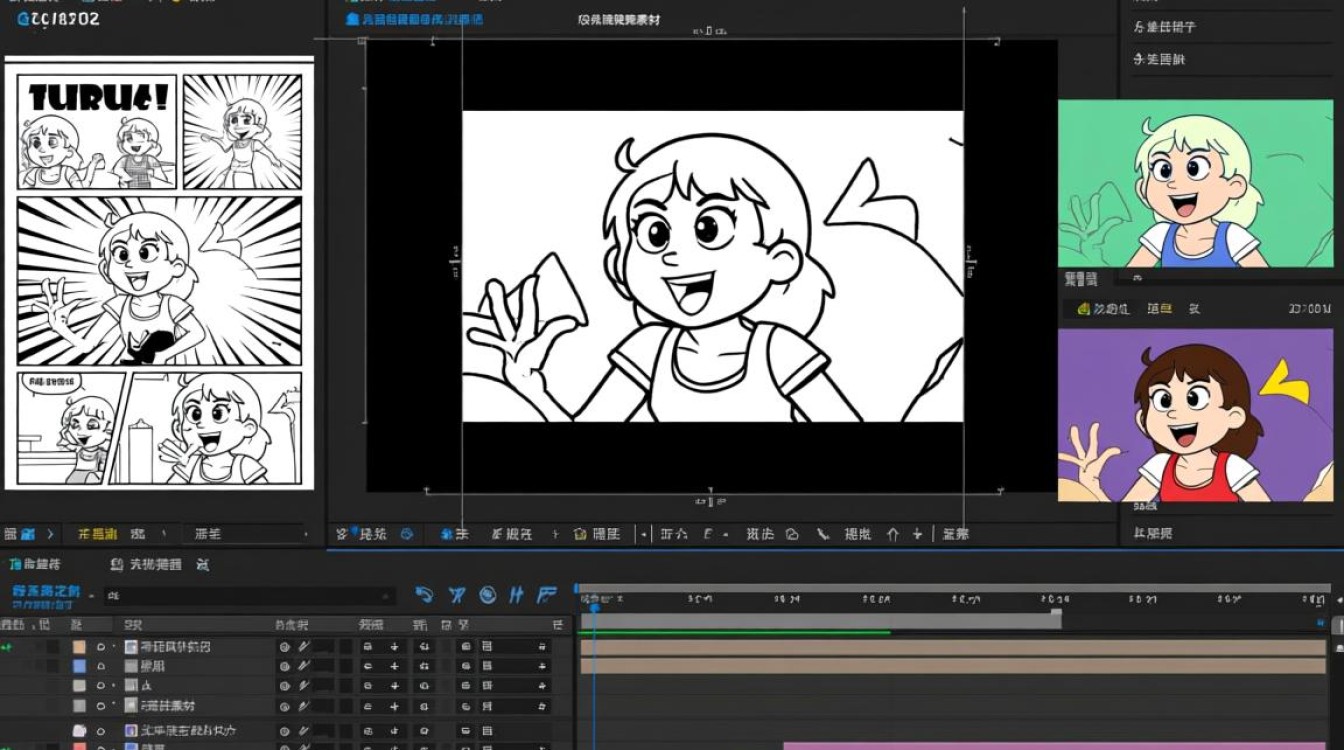Select the green-background blonde girl thumbnail
This screenshot has height=750, width=1344.
point(1196,183)
